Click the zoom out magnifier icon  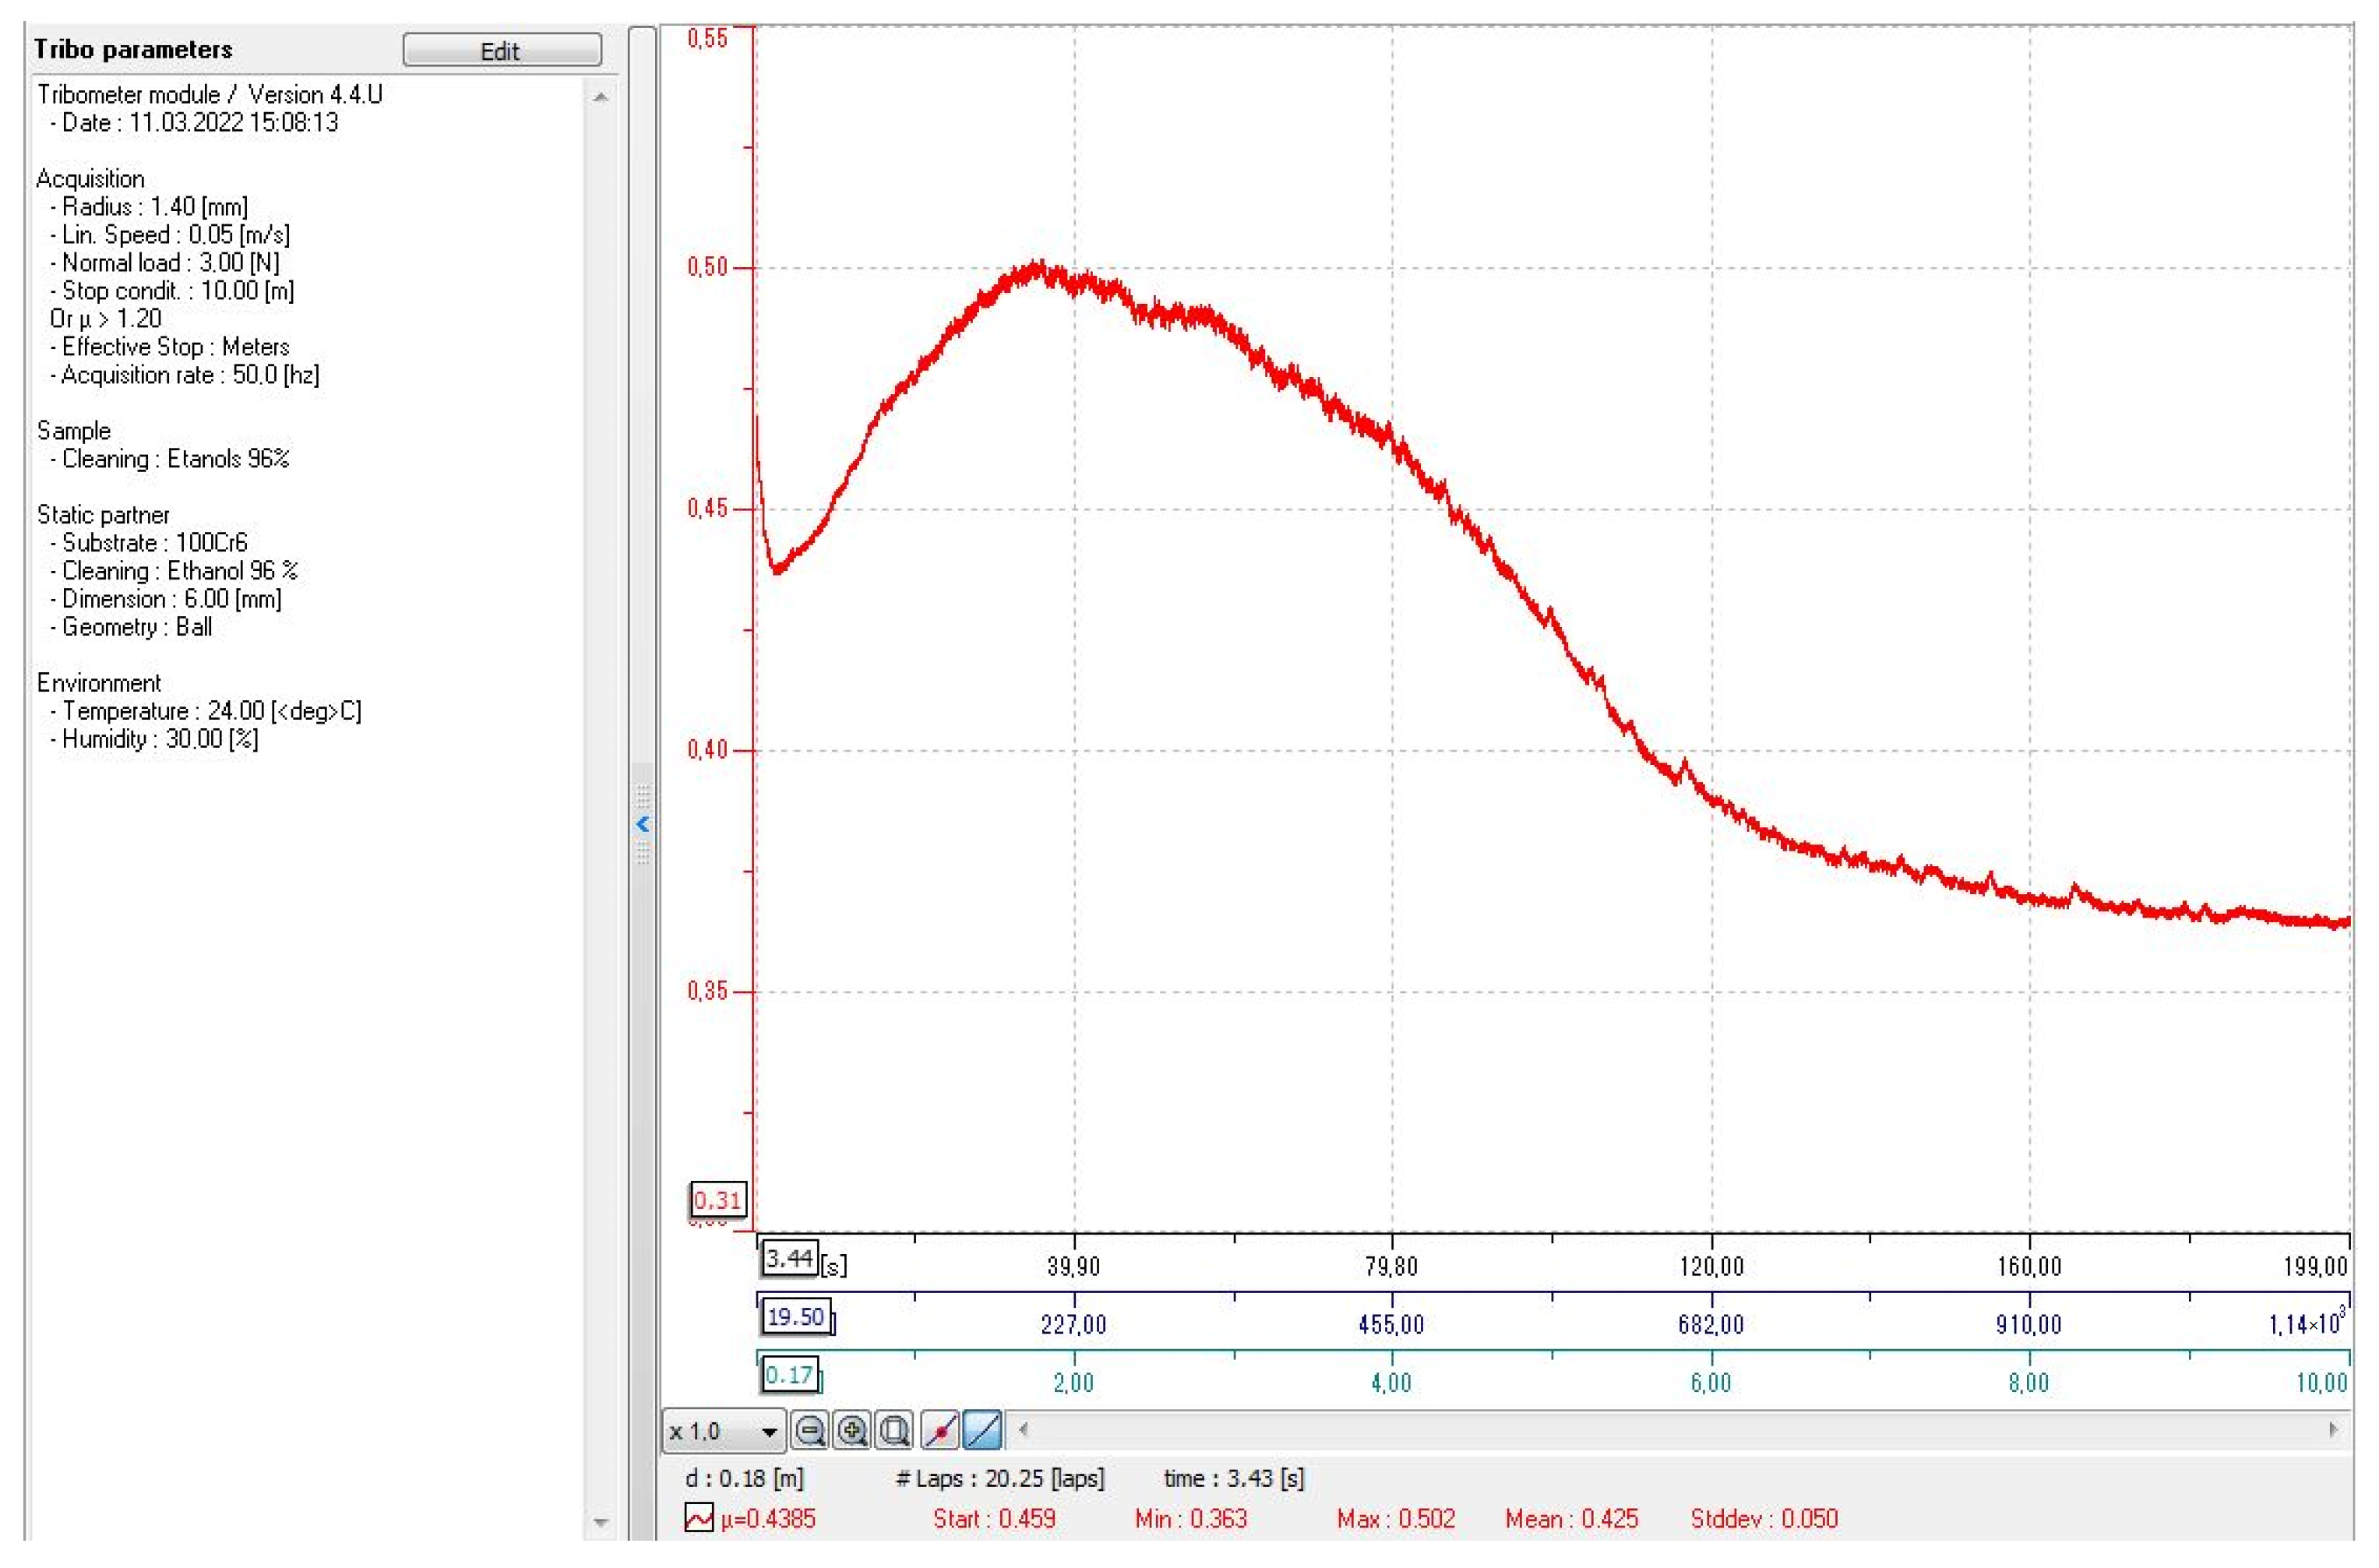[x=809, y=1430]
